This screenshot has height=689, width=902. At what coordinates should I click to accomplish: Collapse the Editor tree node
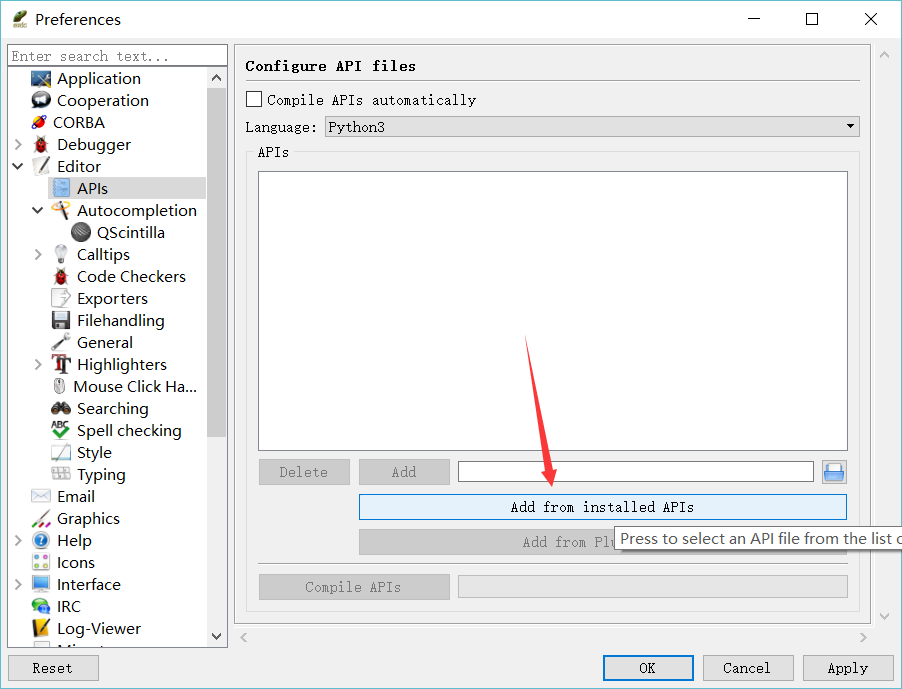[x=18, y=167]
